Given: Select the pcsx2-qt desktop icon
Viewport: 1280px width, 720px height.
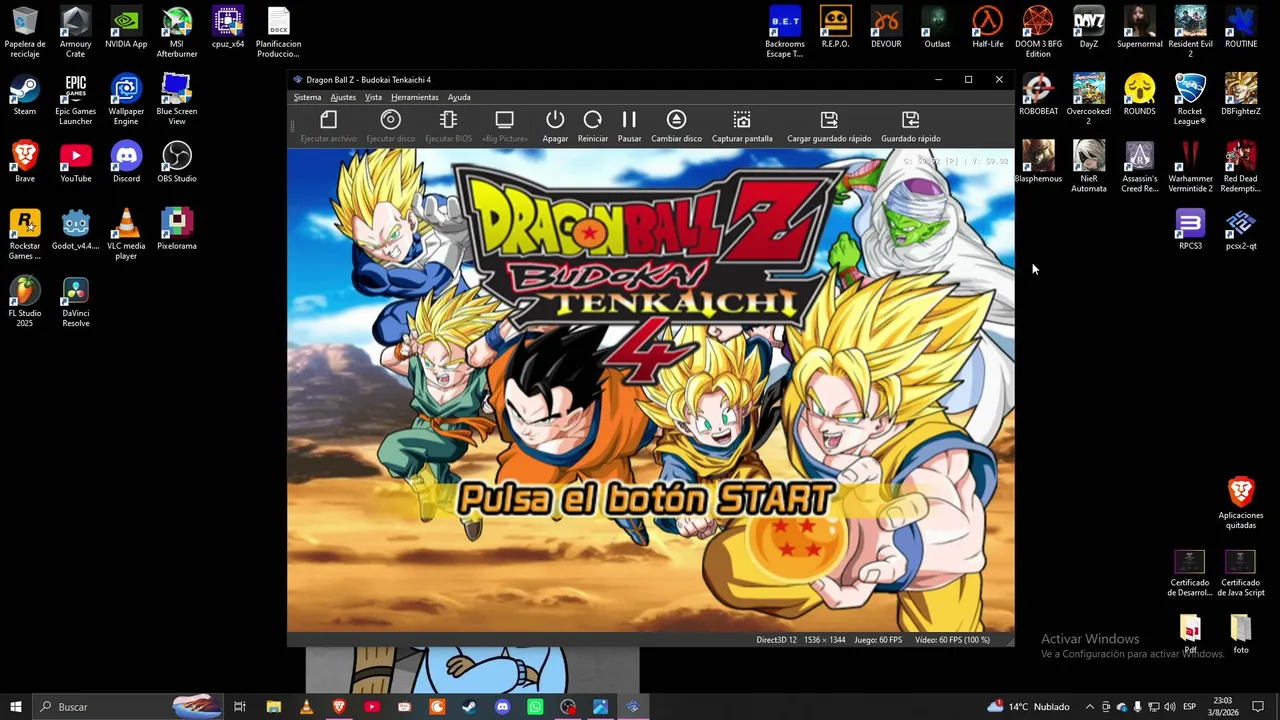Looking at the screenshot, I should (1241, 229).
